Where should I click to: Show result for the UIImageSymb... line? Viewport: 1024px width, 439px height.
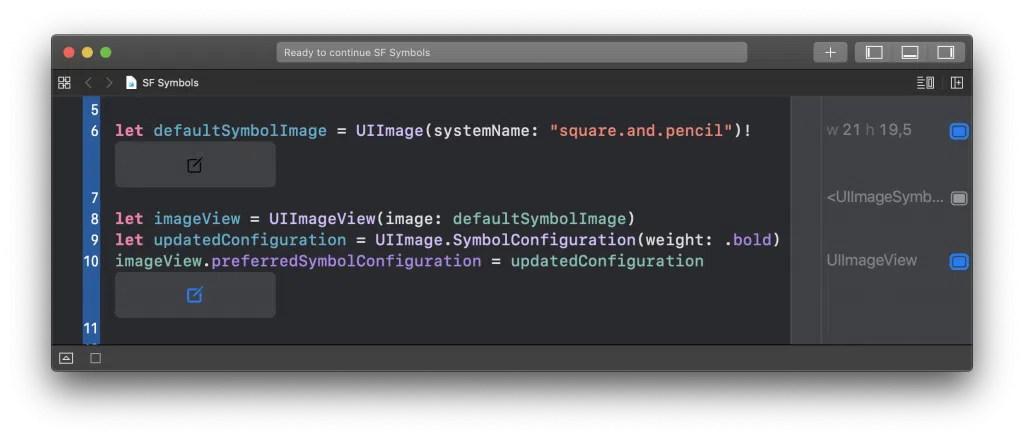point(958,198)
